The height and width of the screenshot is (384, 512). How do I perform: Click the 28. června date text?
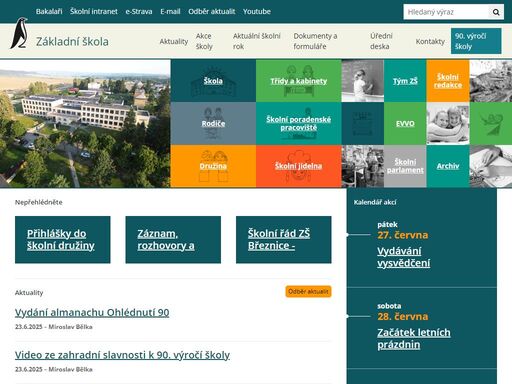point(403,316)
